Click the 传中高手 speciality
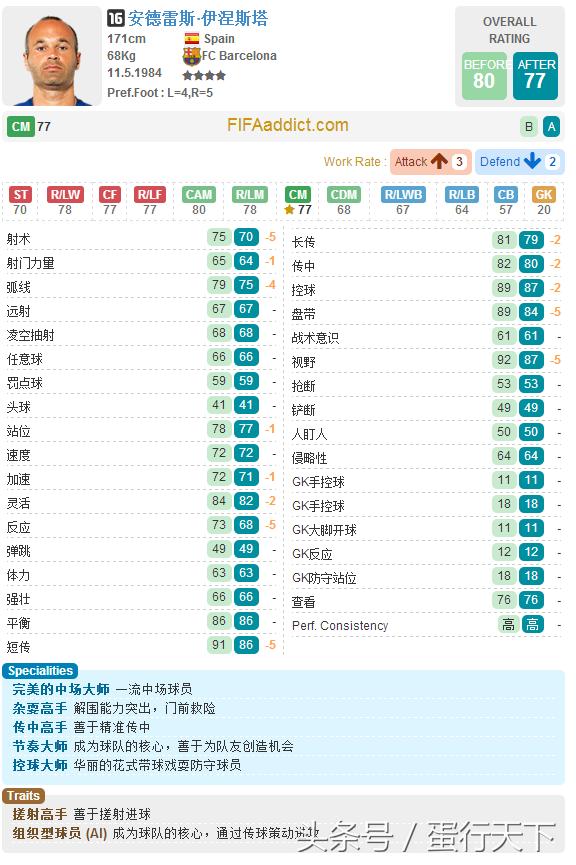The image size is (576, 865). pos(40,727)
